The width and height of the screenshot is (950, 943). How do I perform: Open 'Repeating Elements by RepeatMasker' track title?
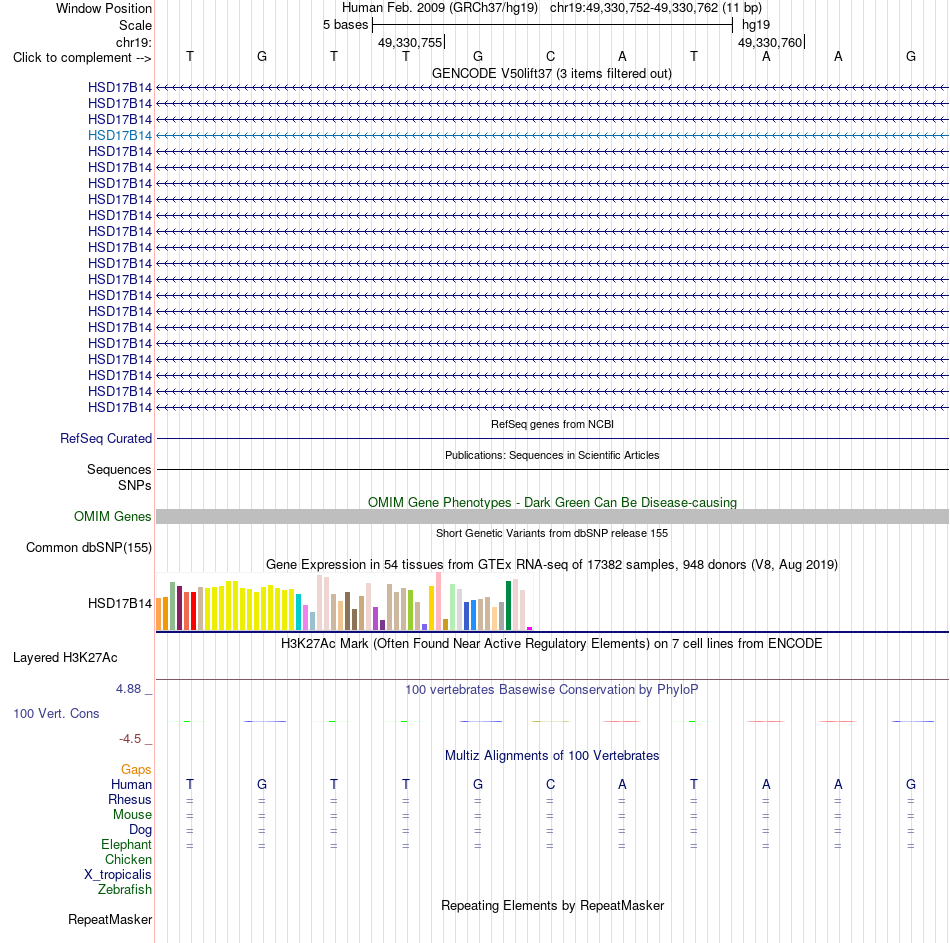(x=552, y=905)
